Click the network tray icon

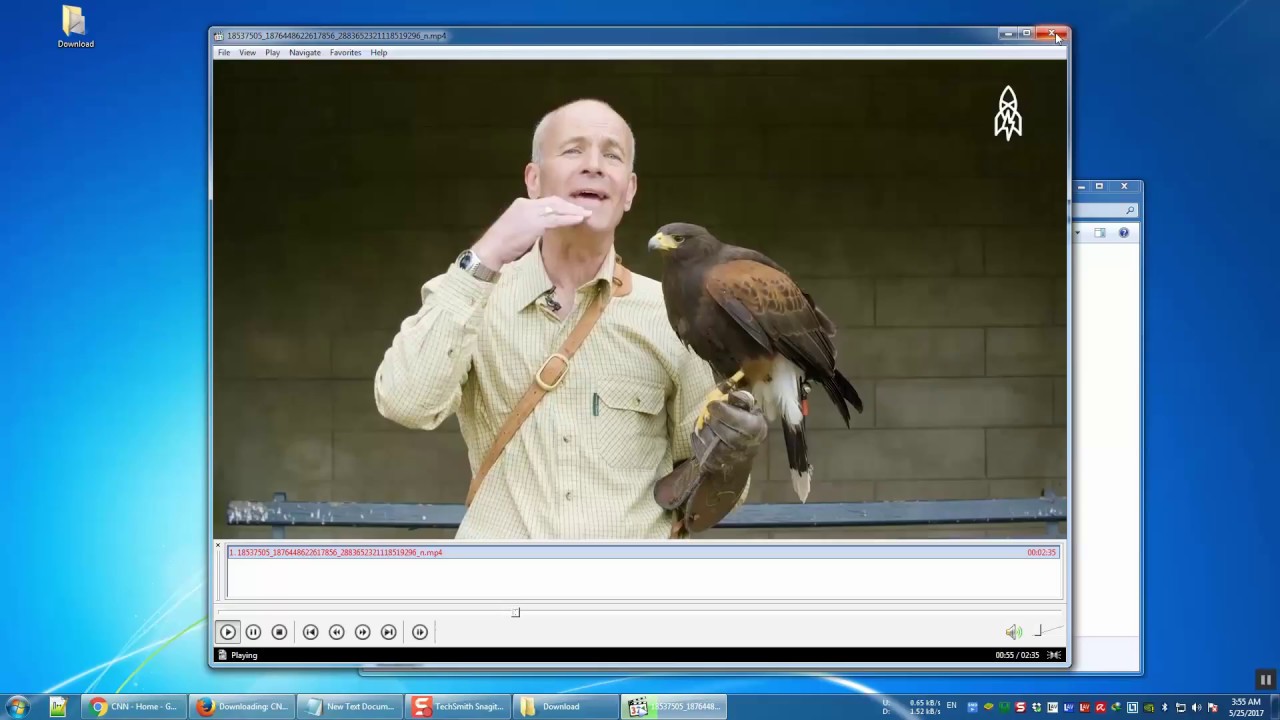point(1180,707)
